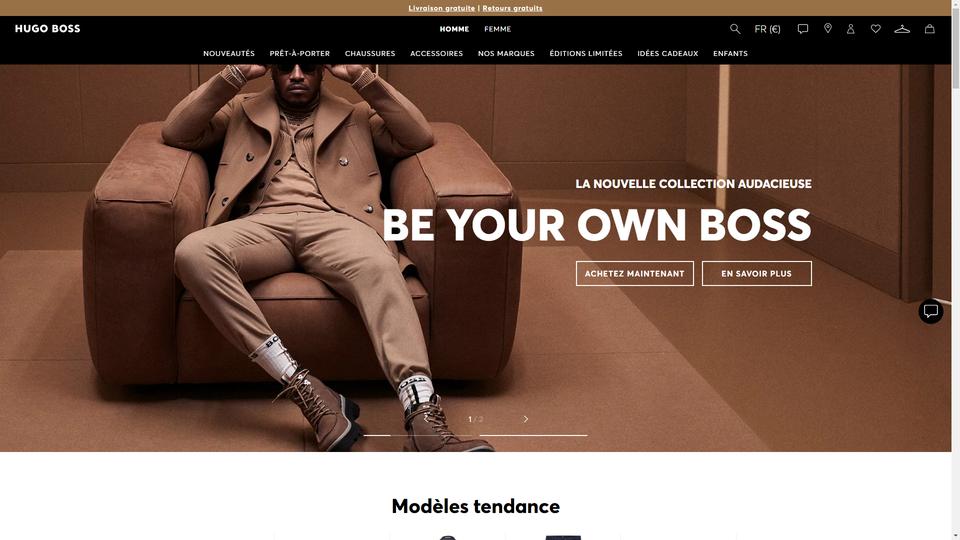
Task: Open the store locator pin icon
Action: (x=828, y=28)
